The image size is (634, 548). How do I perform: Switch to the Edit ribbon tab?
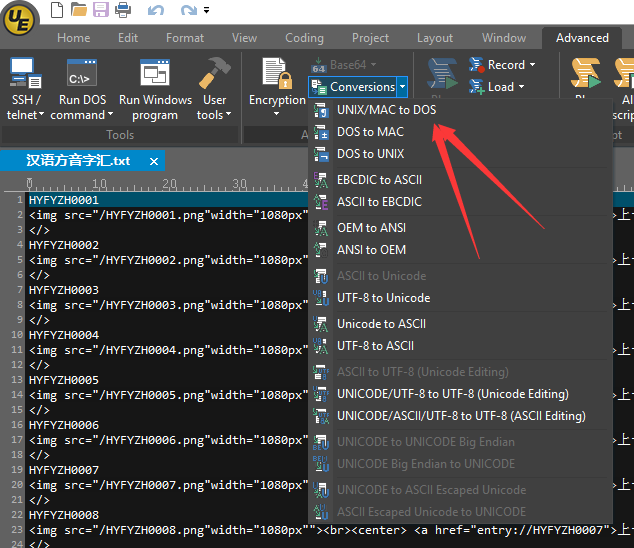point(128,38)
